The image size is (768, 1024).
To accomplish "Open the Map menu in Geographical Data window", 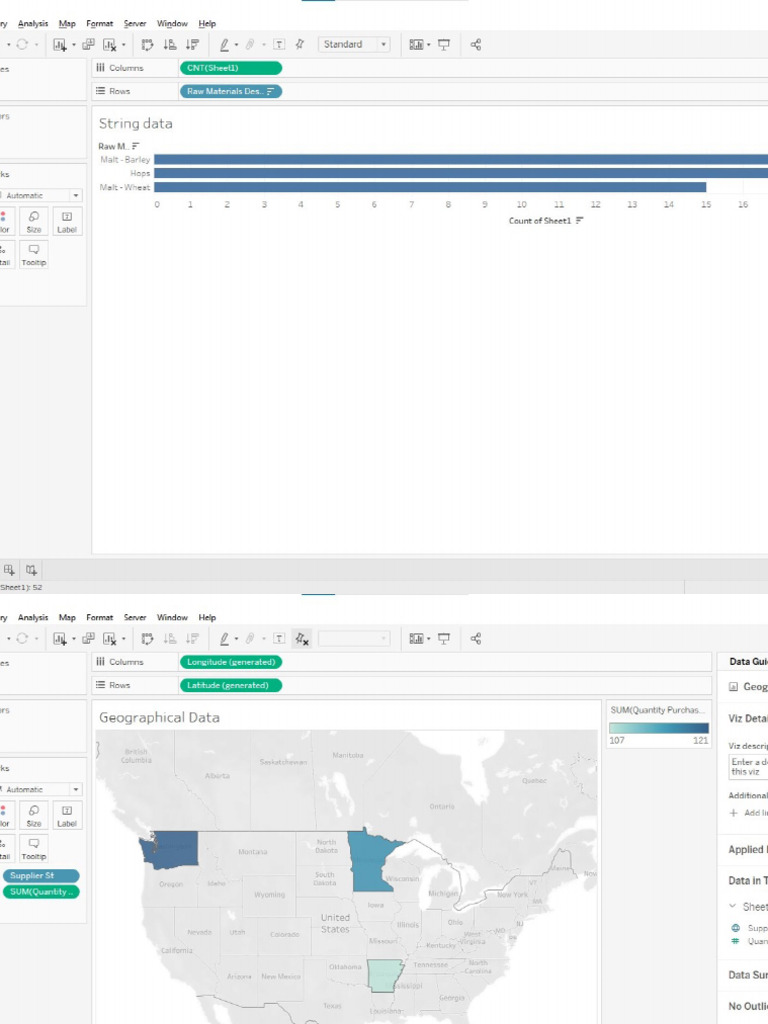I will [x=67, y=618].
